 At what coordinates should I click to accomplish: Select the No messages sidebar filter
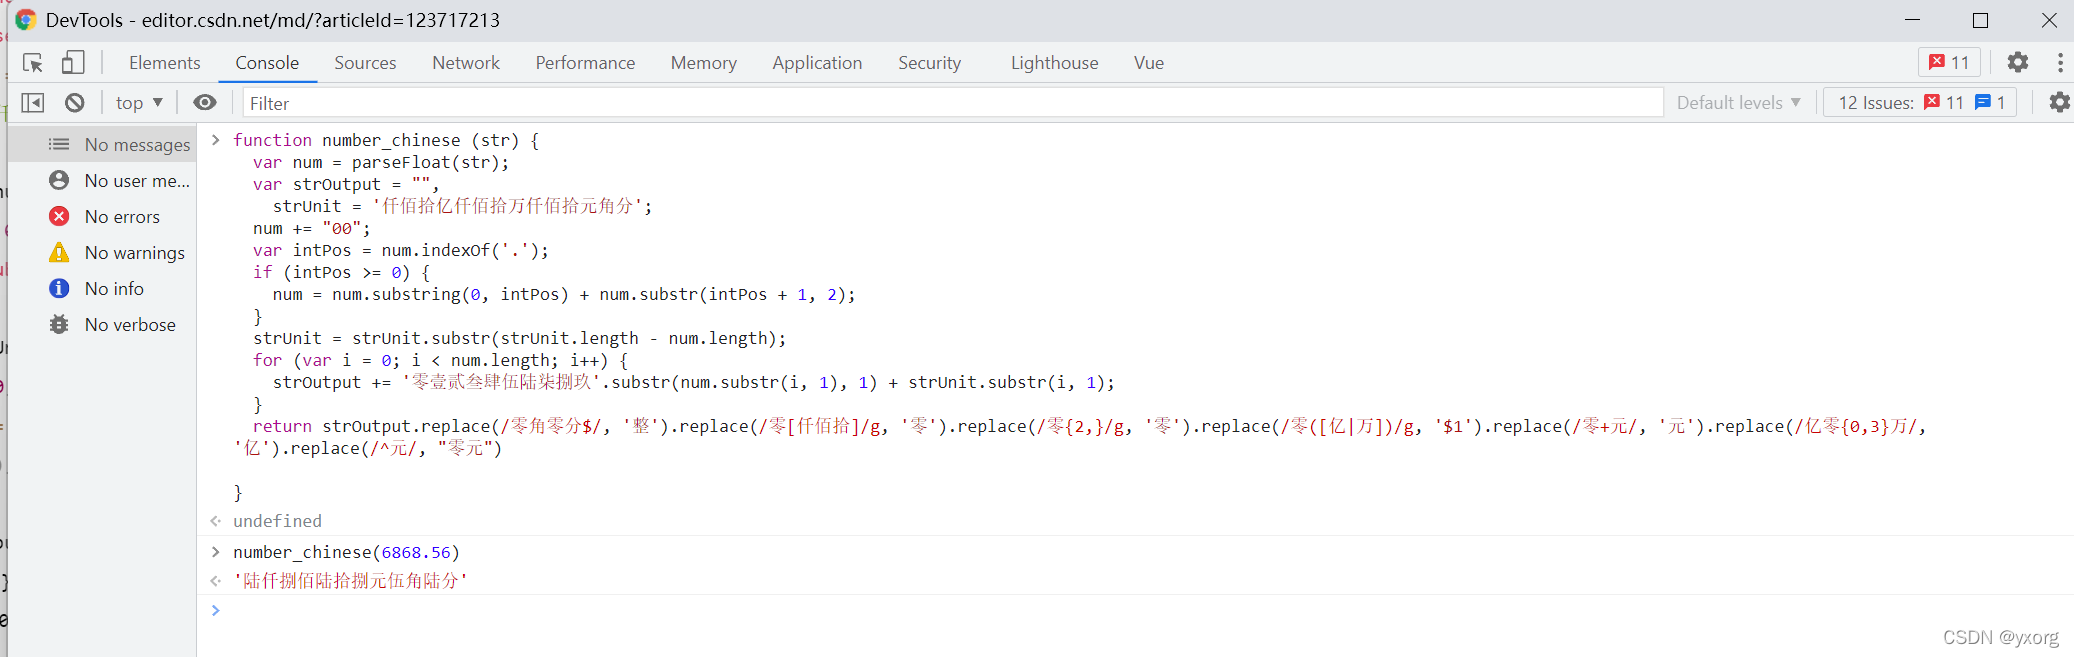tap(102, 144)
